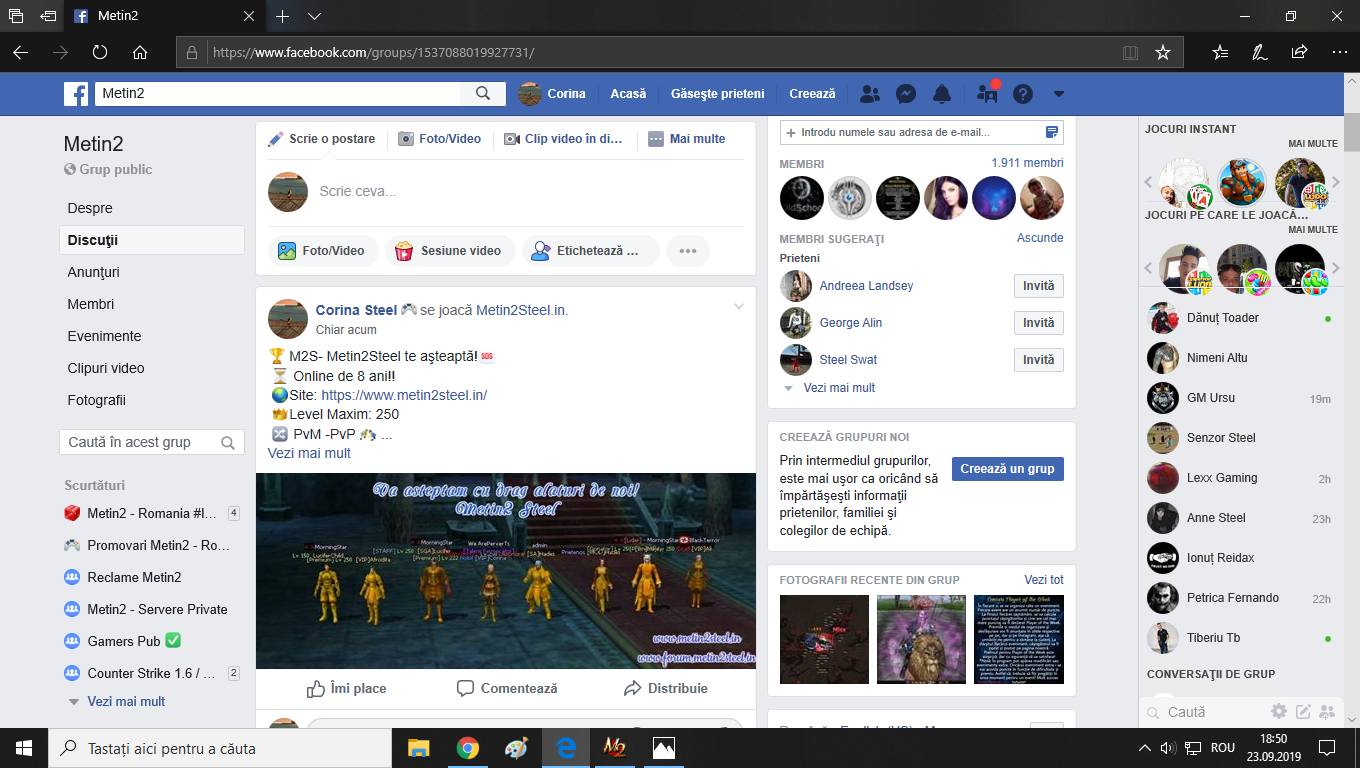Invite George Alin to the group
The image size is (1360, 768).
point(1038,323)
